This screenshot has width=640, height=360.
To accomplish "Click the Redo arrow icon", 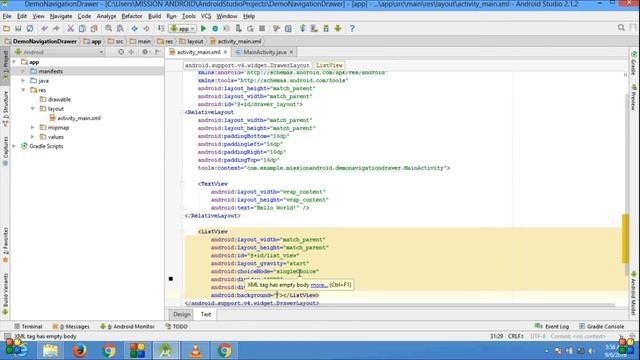I will tap(56, 29).
